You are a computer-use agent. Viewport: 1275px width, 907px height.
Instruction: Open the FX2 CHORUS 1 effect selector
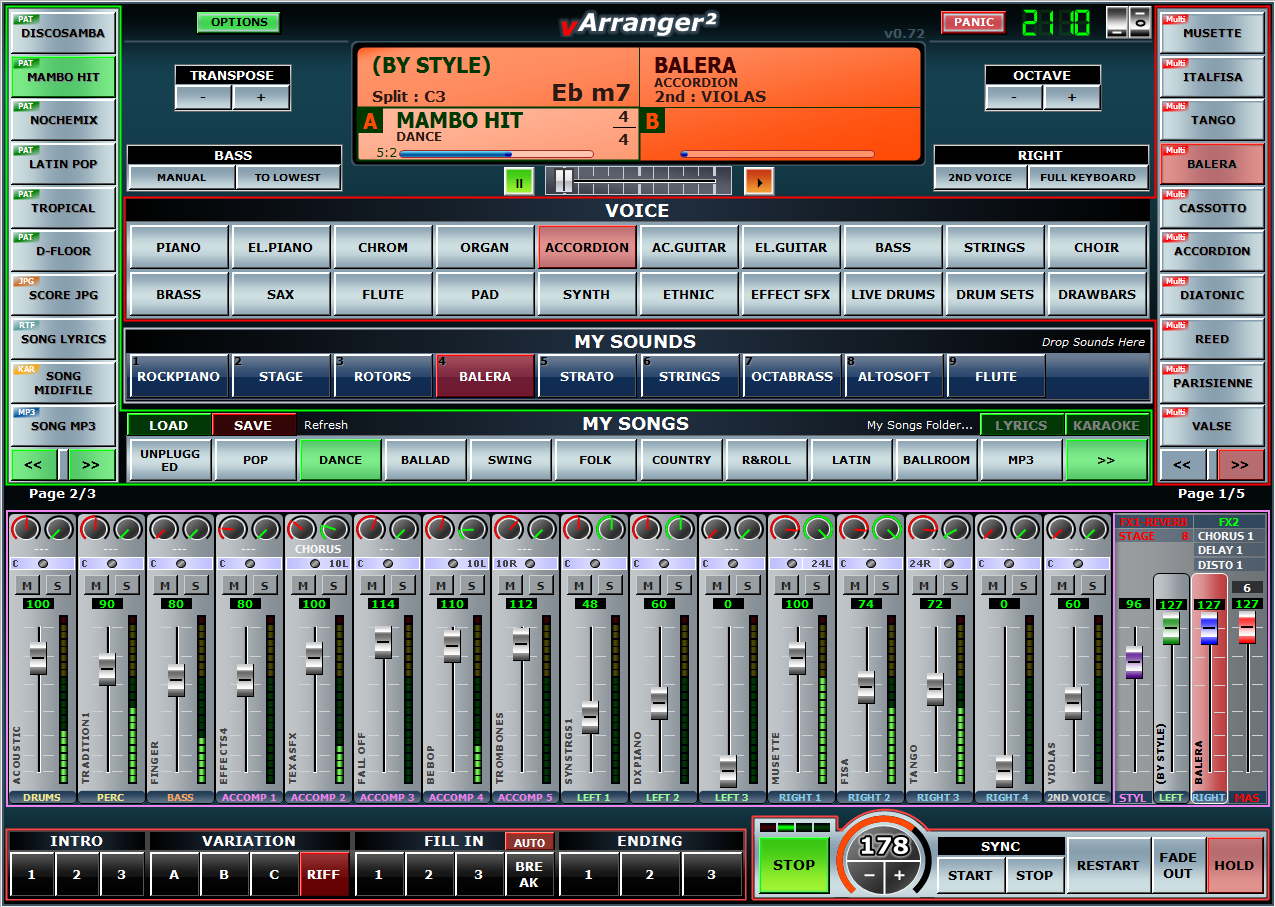coord(1226,536)
